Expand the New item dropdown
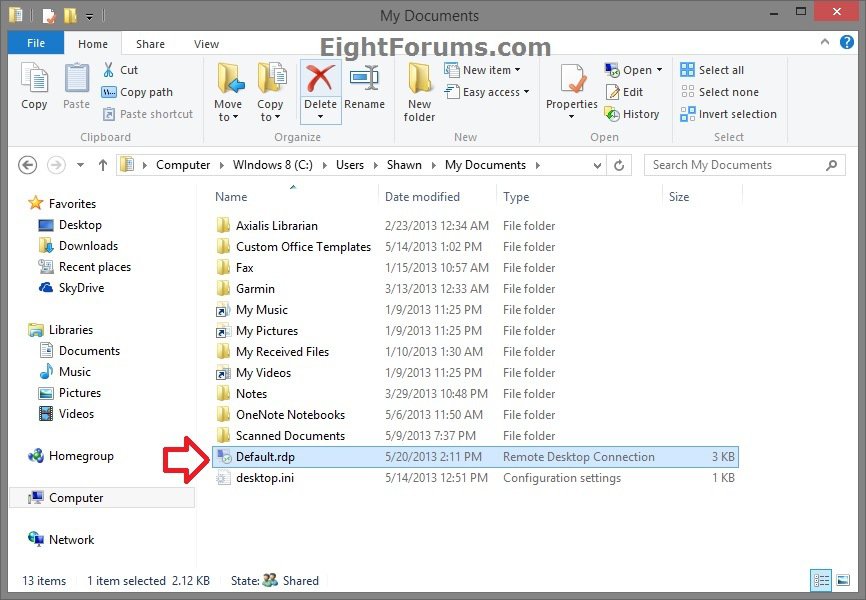Viewport: 866px width, 600px height. pyautogui.click(x=490, y=70)
